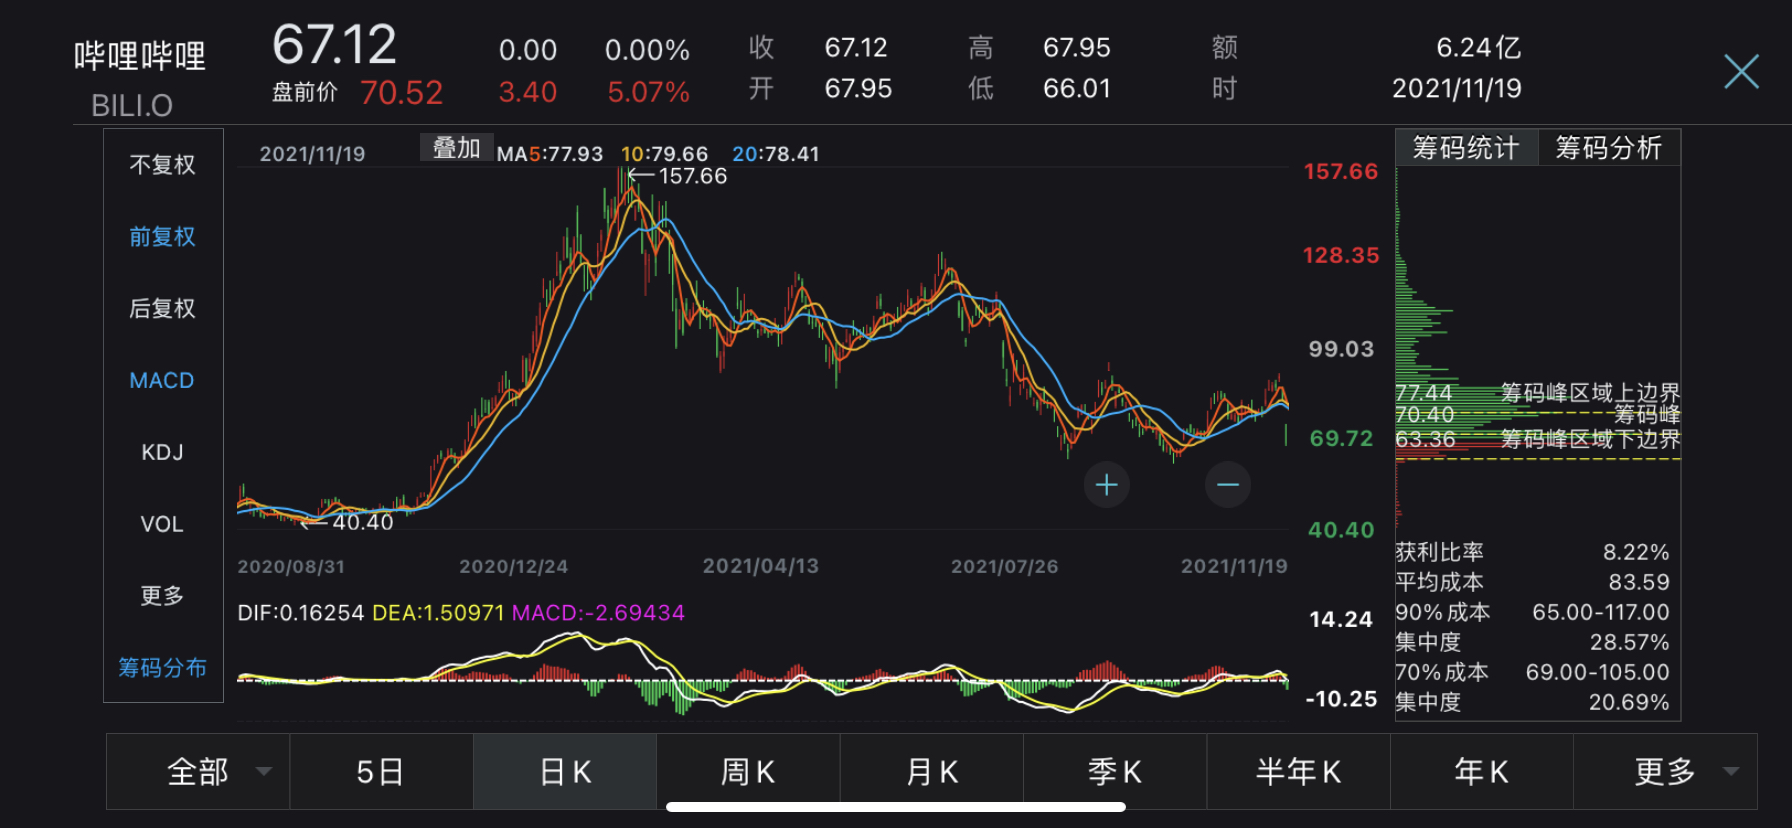Select 不复权 price adjustment option
1792x828 pixels.
[162, 165]
